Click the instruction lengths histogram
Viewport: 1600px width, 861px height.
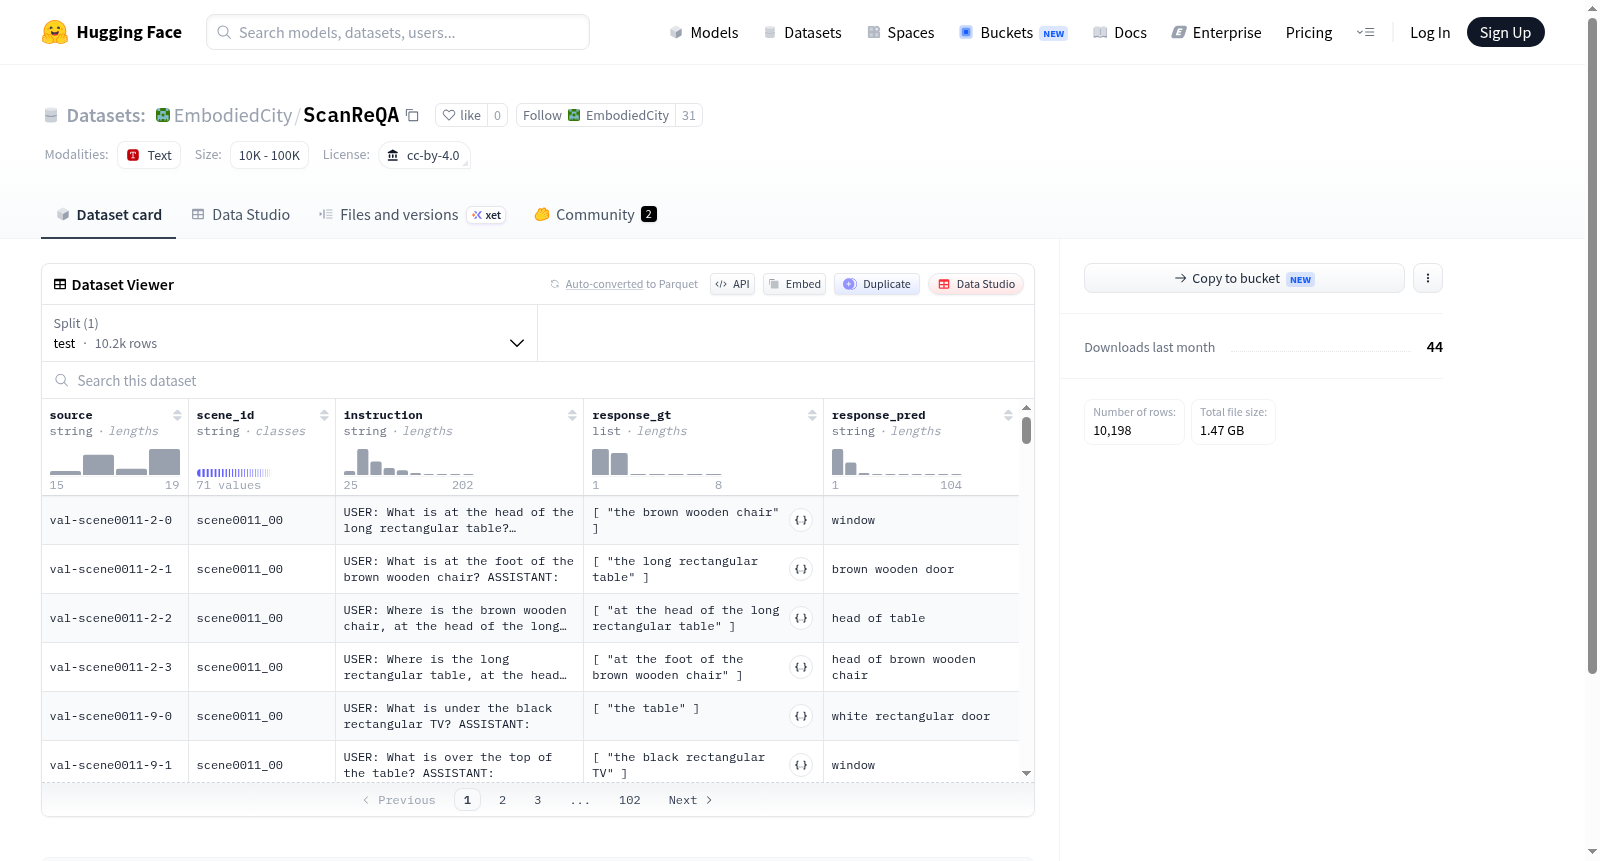coord(409,462)
